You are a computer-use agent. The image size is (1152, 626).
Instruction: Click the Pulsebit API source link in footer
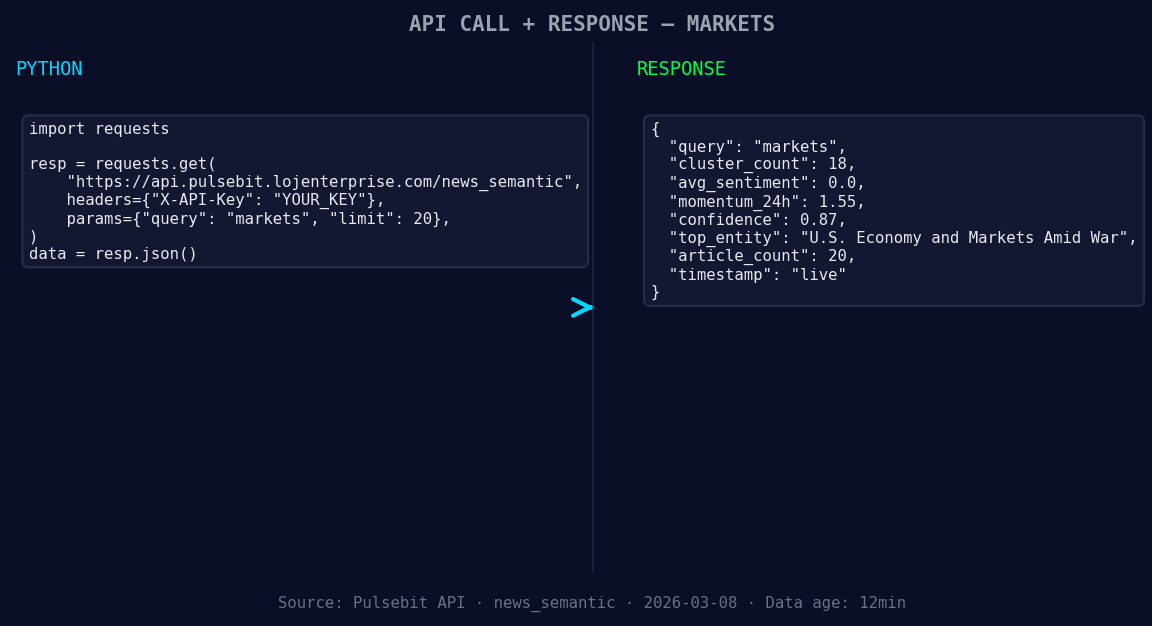(410, 602)
